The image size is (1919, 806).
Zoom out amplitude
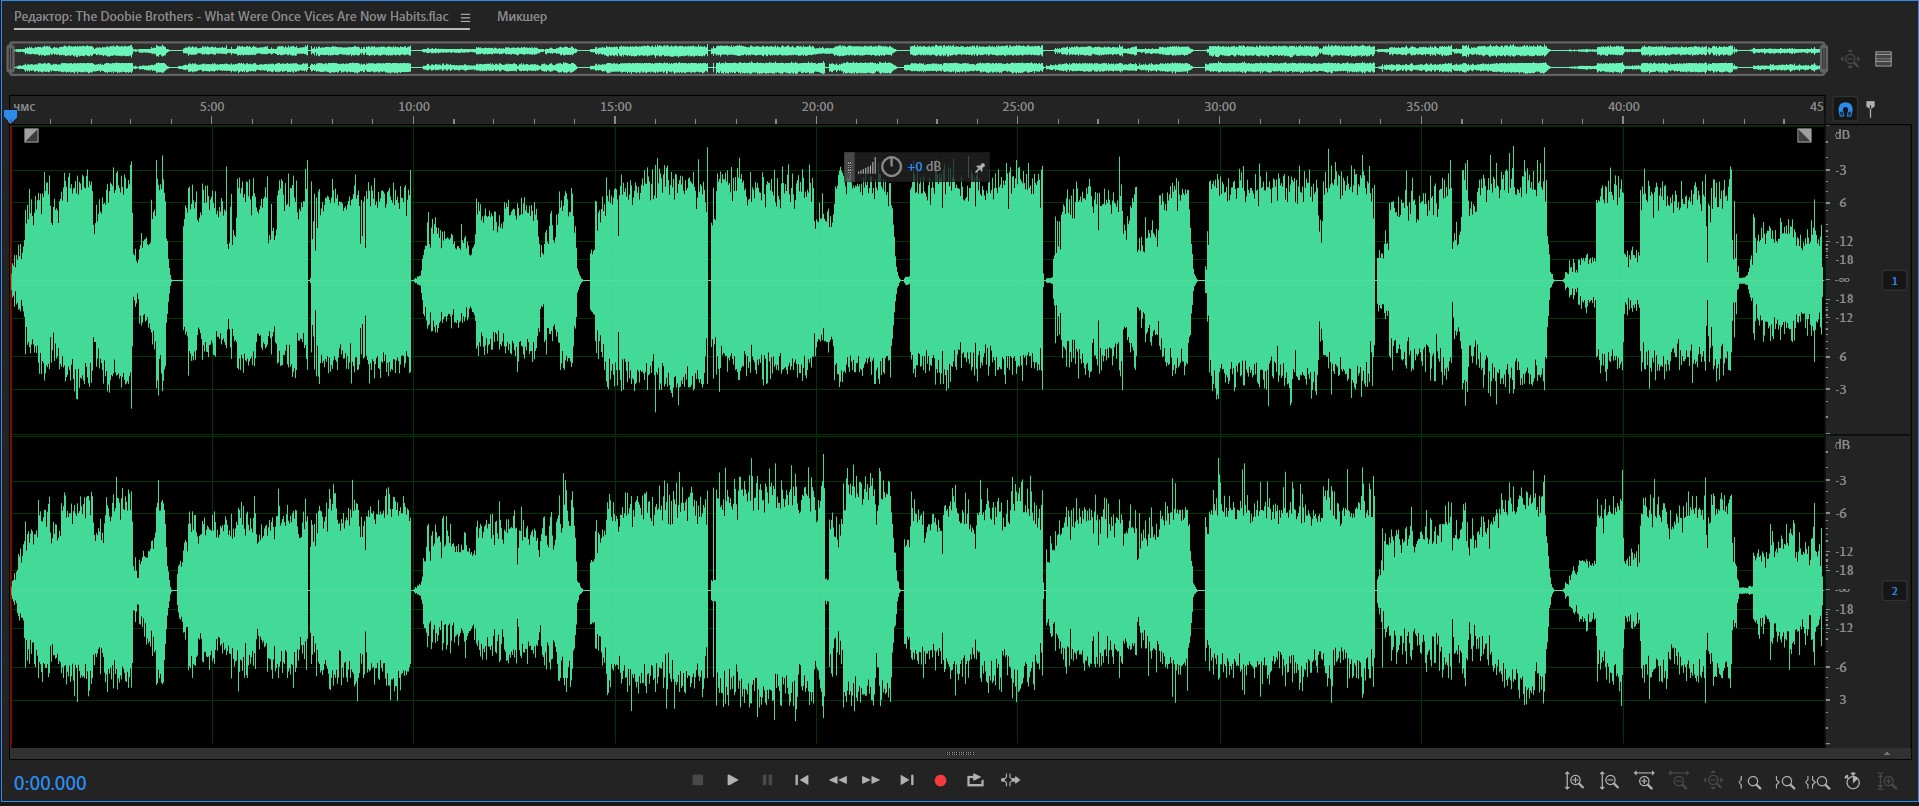(1609, 781)
